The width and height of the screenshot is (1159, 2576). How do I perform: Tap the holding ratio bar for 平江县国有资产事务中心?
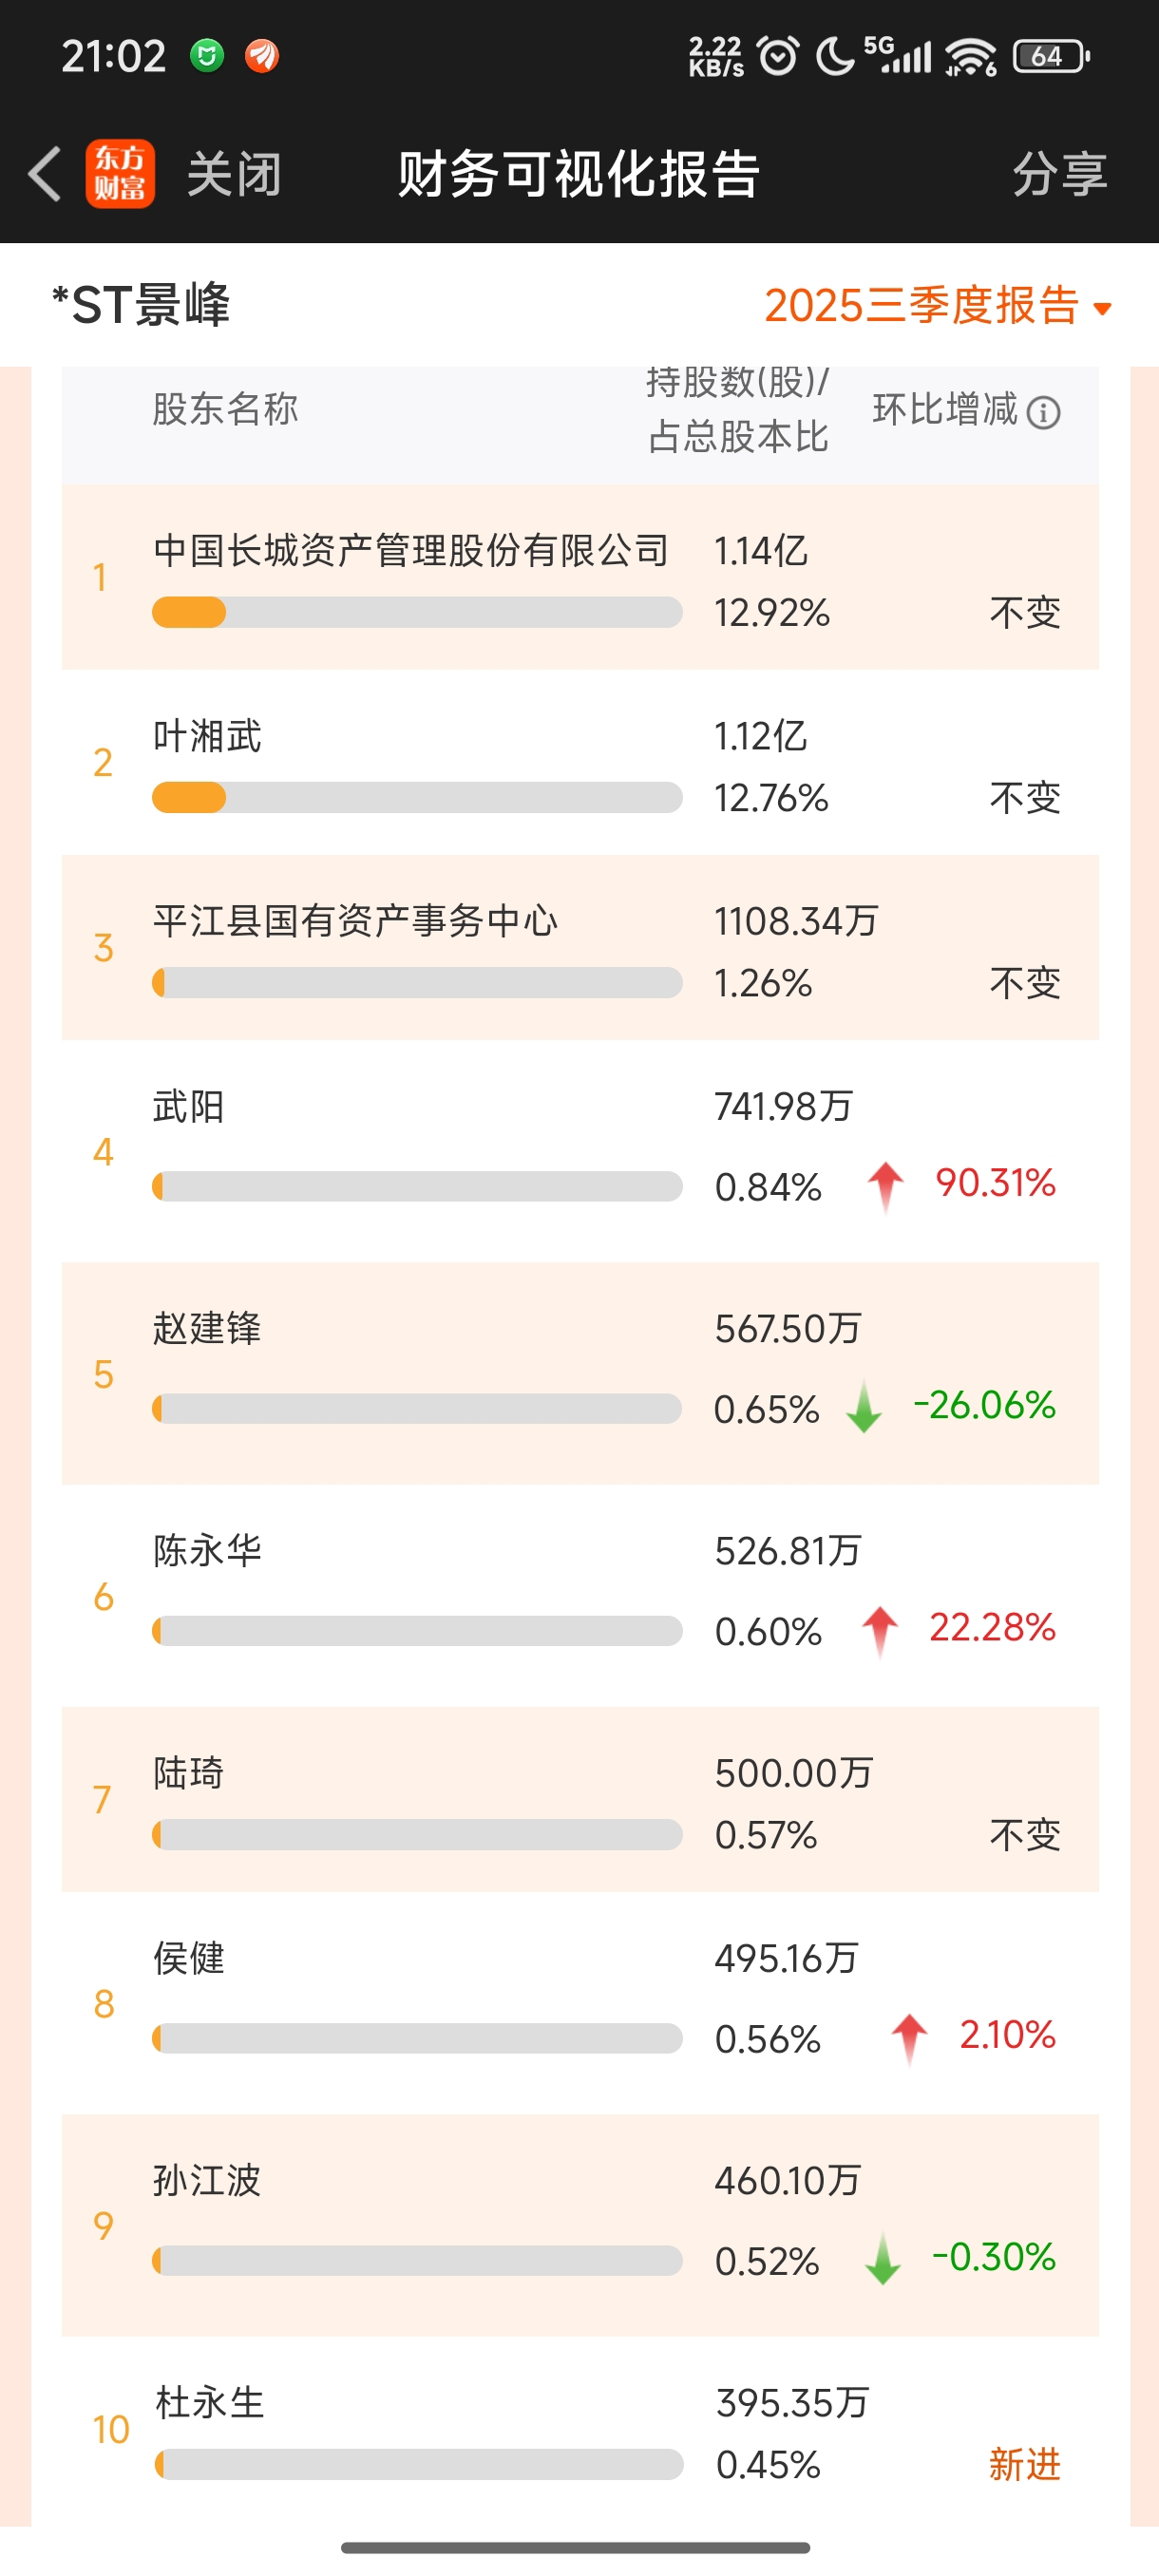click(417, 983)
